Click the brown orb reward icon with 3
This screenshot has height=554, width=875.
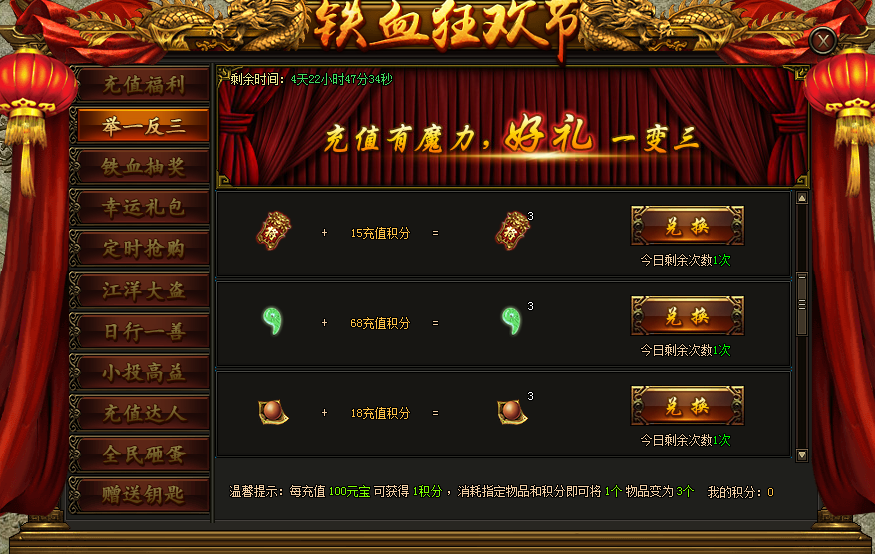pos(512,412)
